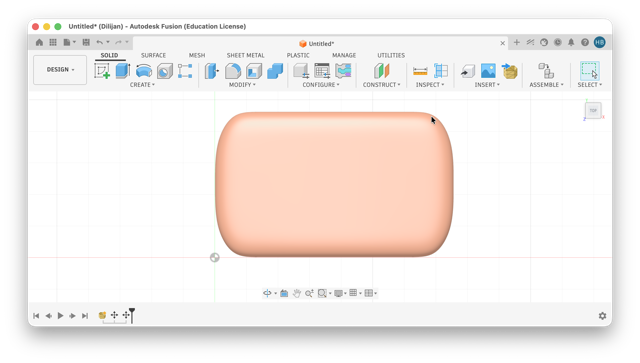Image resolution: width=640 pixels, height=363 pixels.
Task: Click the Home icon in top bar
Action: (39, 42)
